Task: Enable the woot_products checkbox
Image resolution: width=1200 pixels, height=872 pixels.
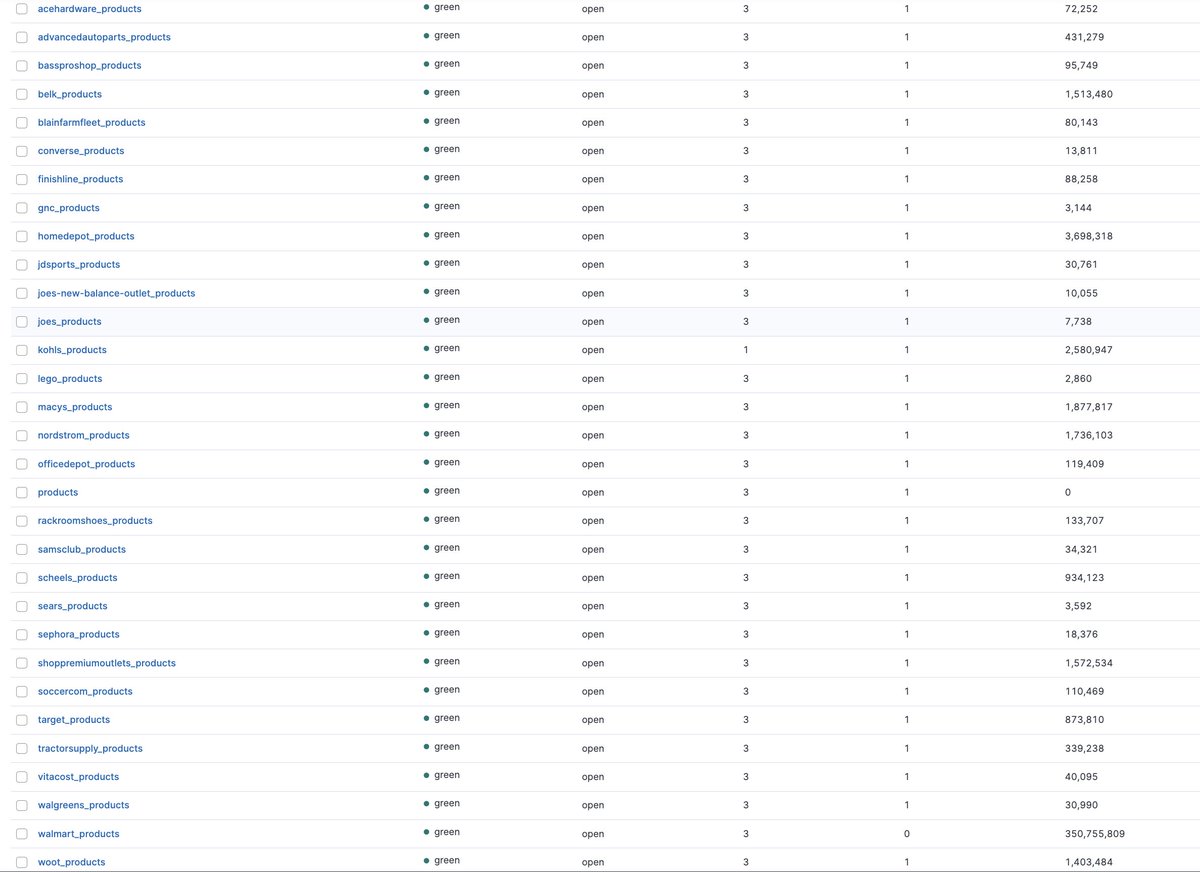Action: pyautogui.click(x=22, y=862)
